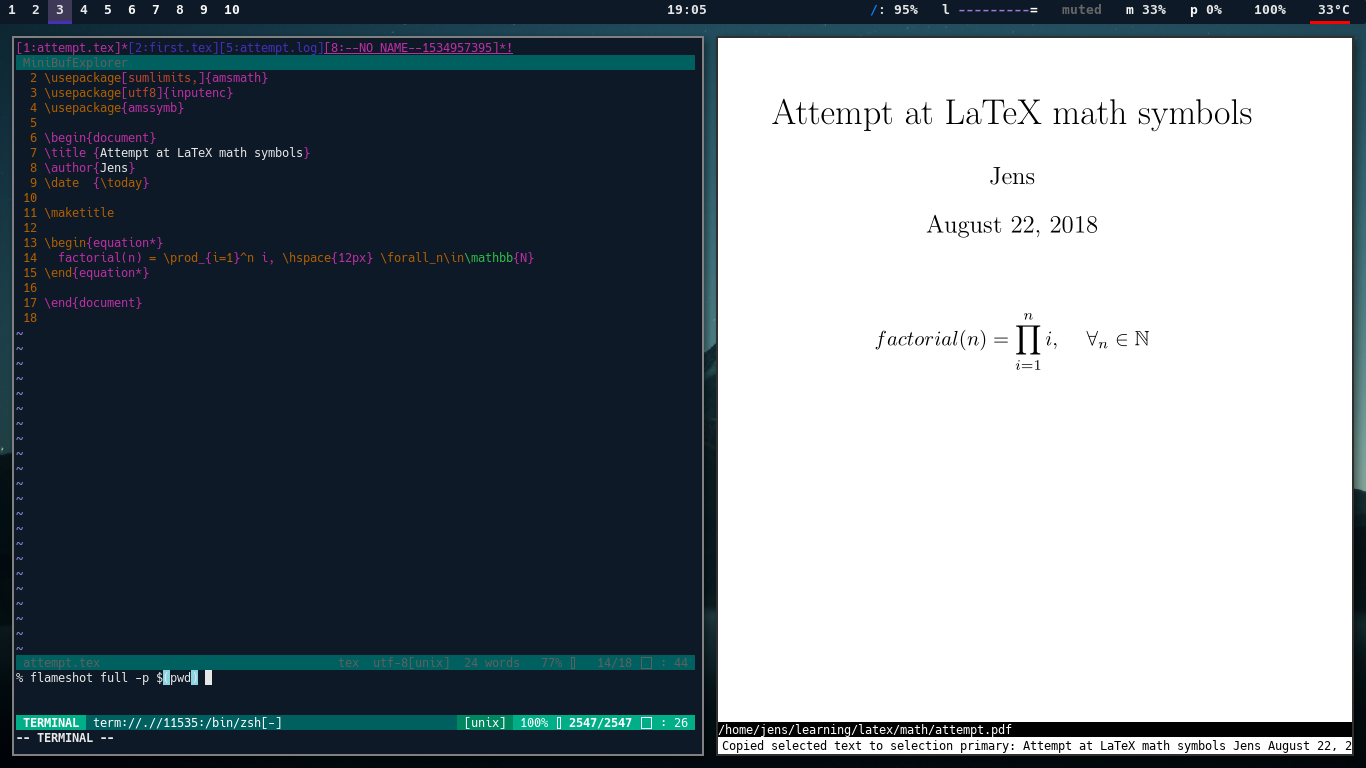Select the active workspace 3
The height and width of the screenshot is (768, 1366).
pos(60,10)
